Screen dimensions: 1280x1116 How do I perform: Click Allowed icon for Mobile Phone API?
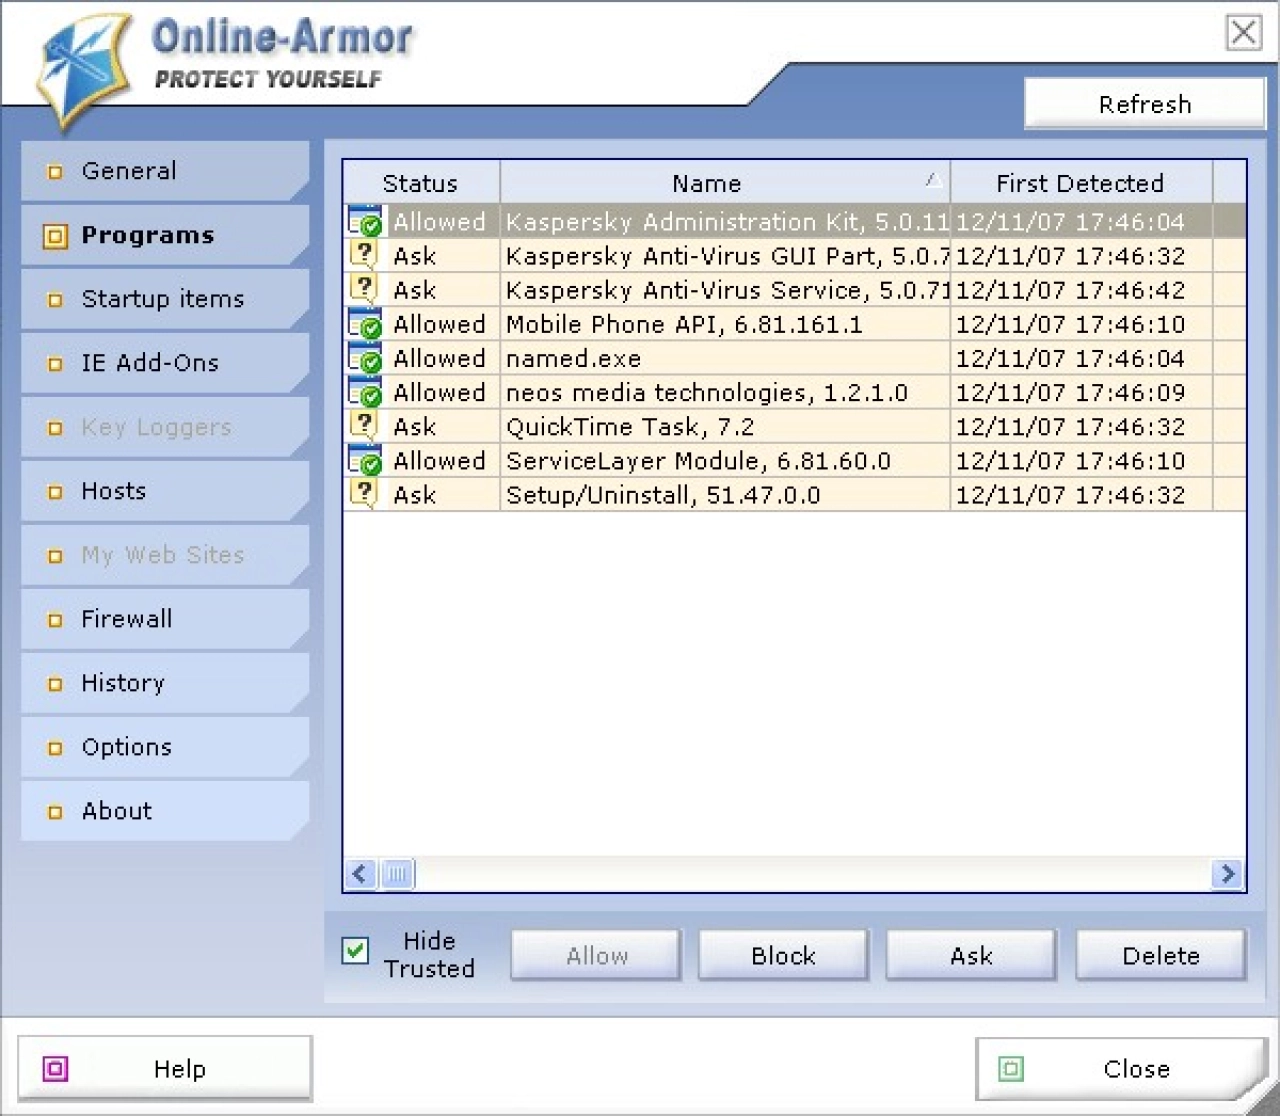365,323
